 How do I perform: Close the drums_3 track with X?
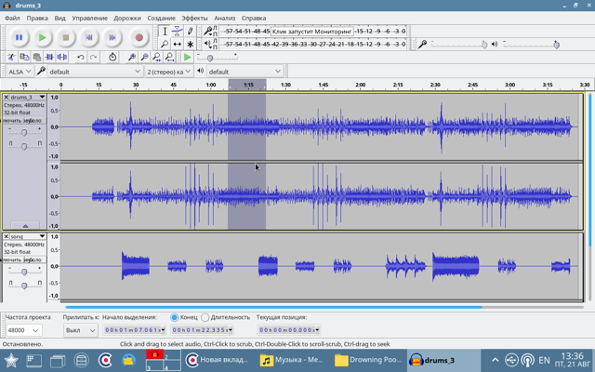6,97
